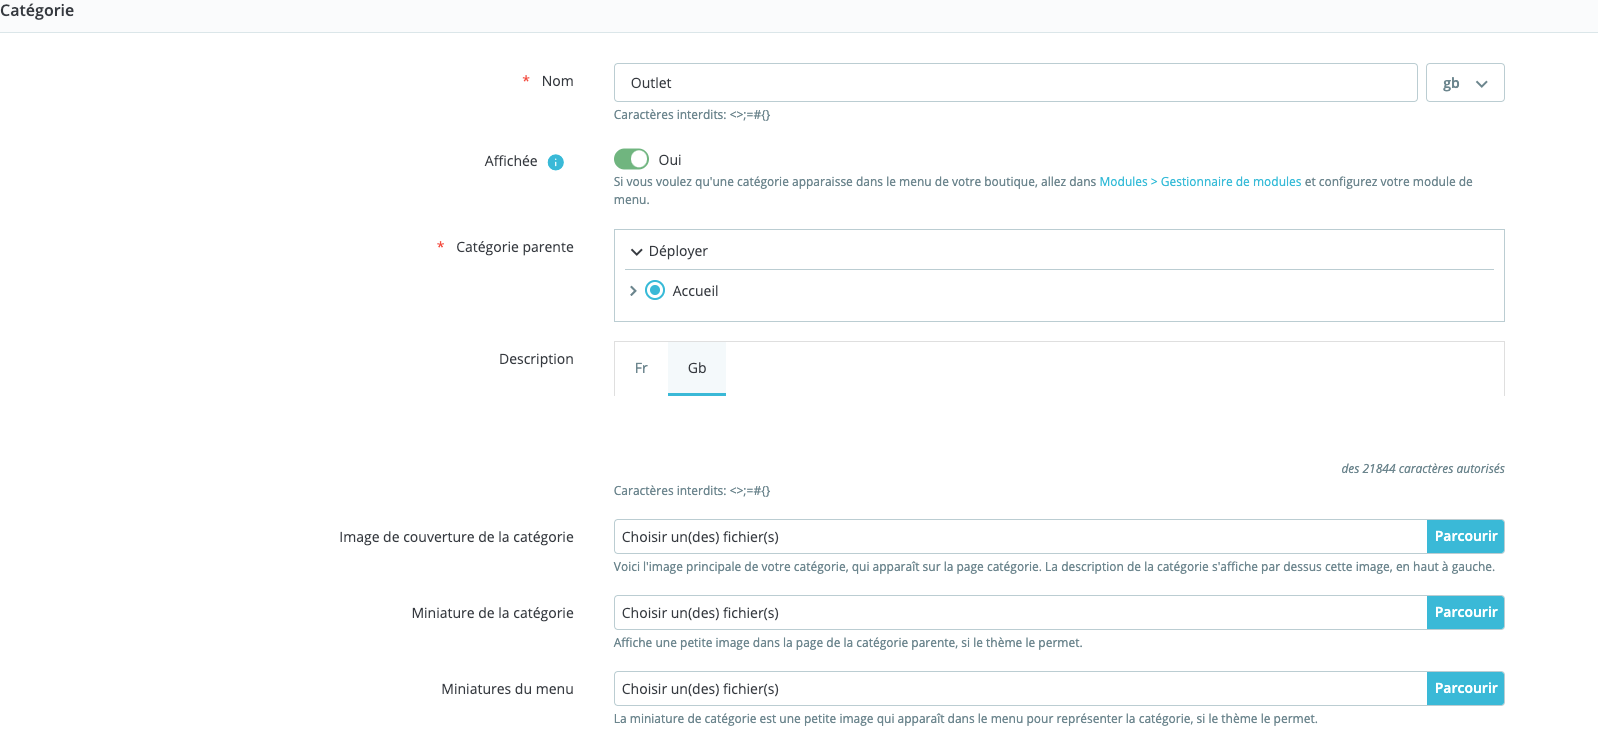Toggle the Affichée switch set to Oui

(631, 159)
